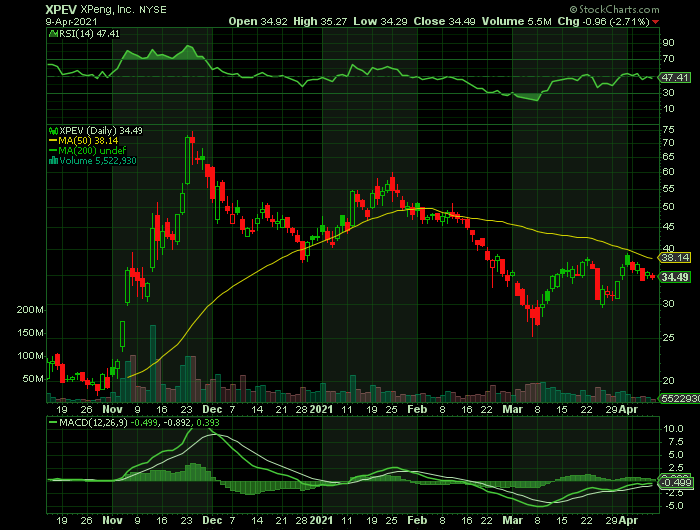The width and height of the screenshot is (700, 530).
Task: Click the Volume legend bars icon
Action: click(53, 161)
